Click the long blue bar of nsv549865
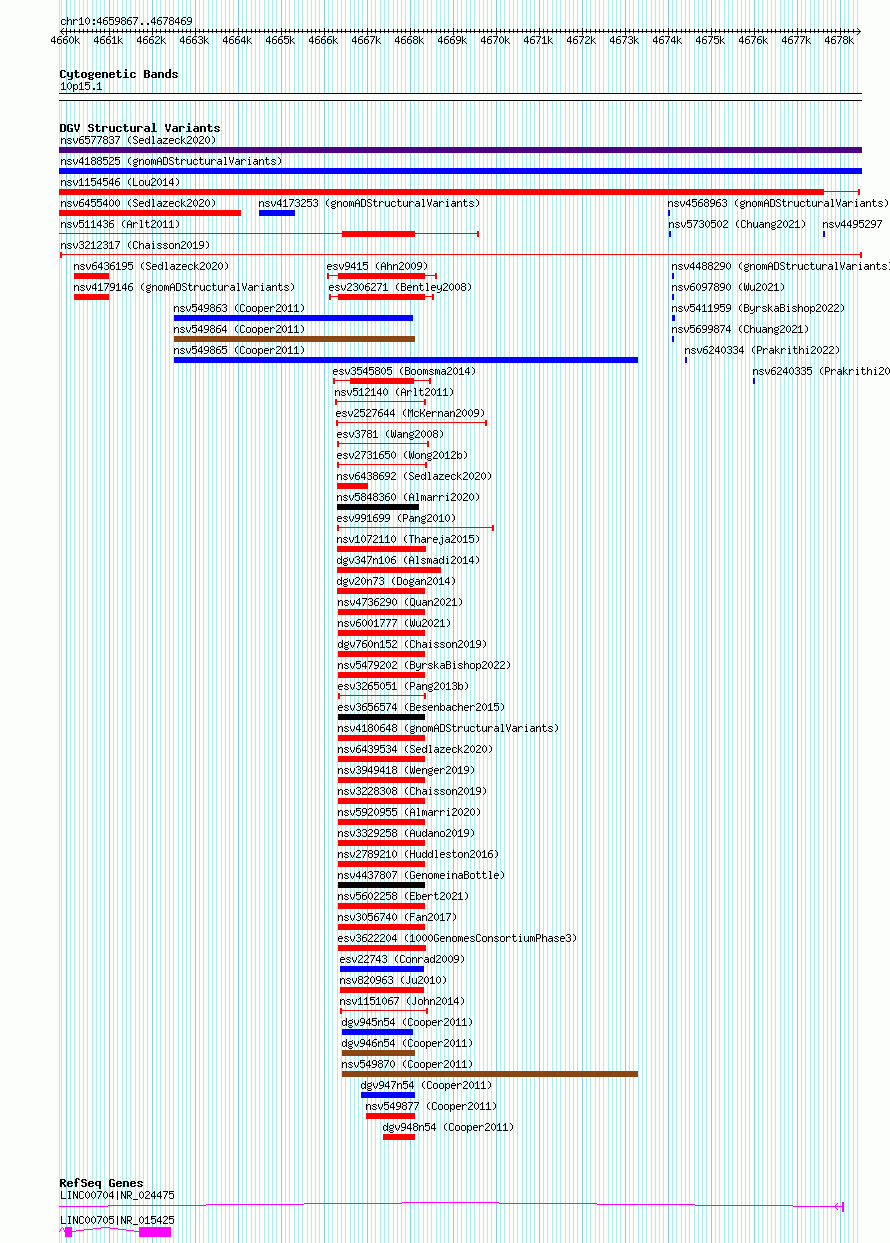 tap(406, 360)
